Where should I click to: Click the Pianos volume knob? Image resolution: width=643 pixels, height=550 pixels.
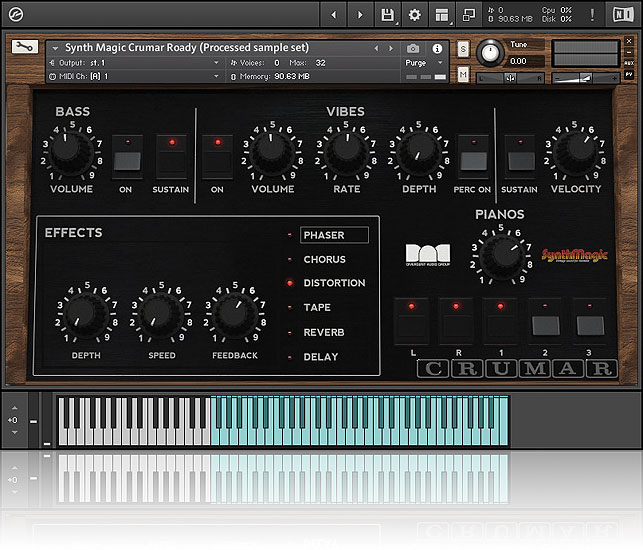(501, 254)
